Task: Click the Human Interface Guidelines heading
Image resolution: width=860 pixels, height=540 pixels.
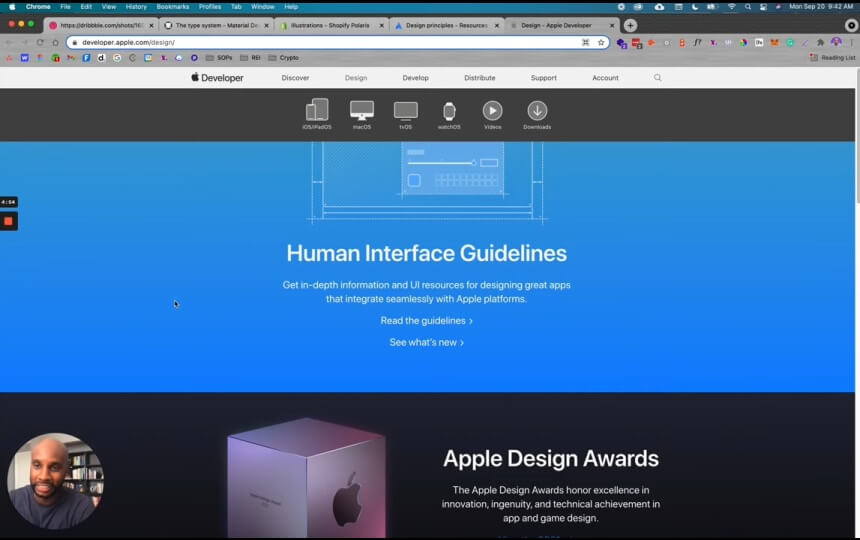Action: point(426,253)
